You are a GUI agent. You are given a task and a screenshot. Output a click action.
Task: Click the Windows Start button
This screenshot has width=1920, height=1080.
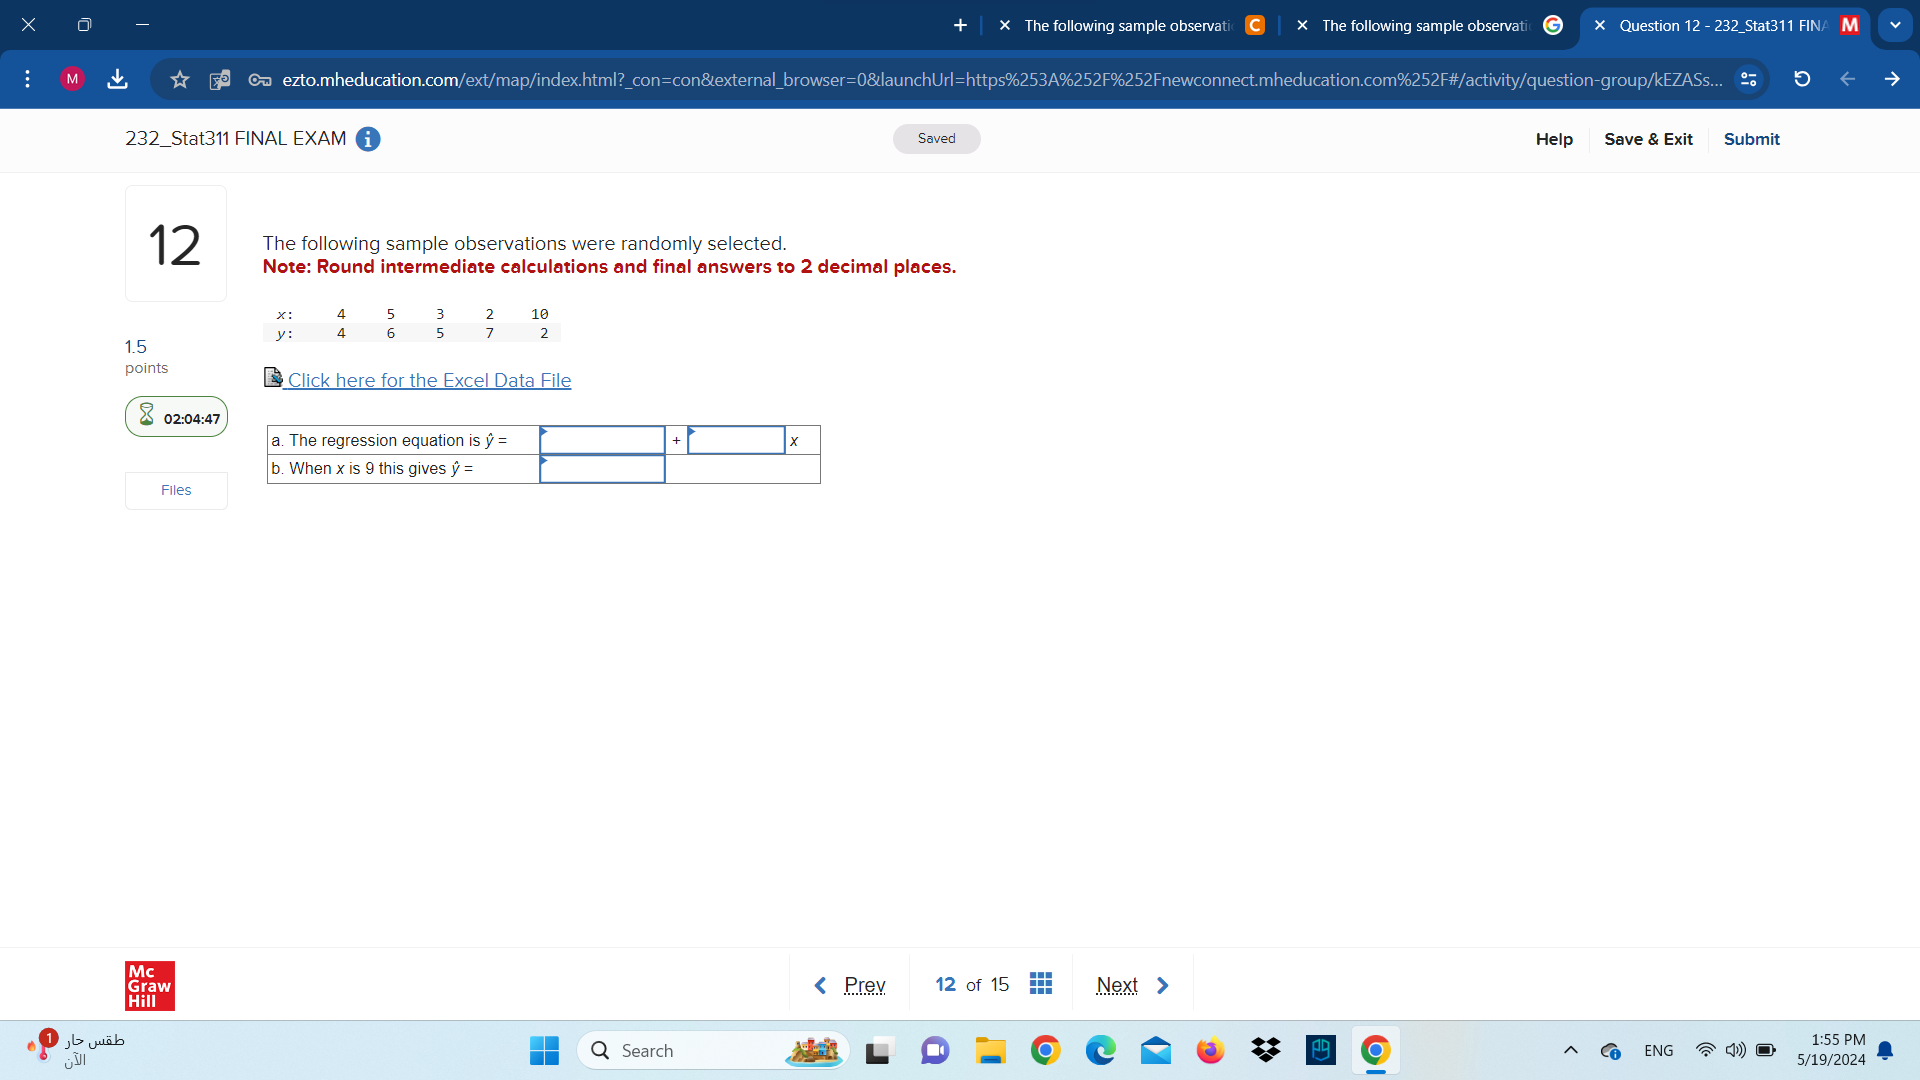[x=543, y=1050]
